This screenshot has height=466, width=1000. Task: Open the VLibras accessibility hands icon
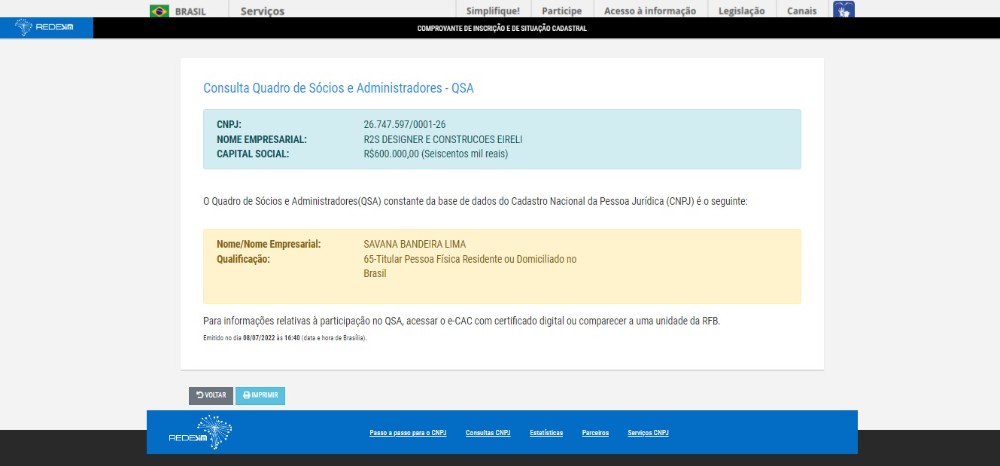coord(843,11)
